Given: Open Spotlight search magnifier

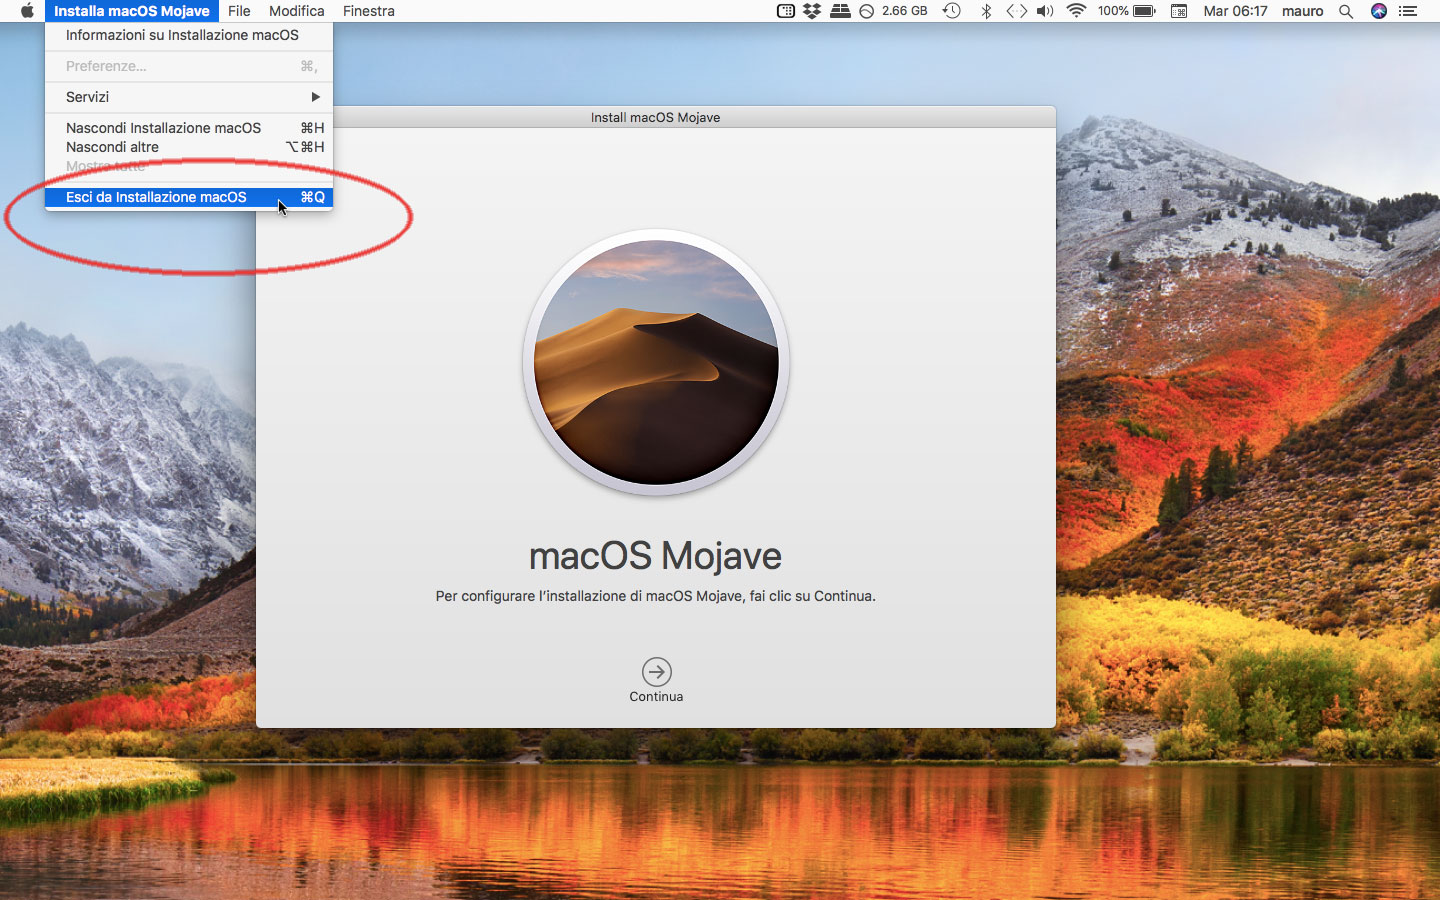Looking at the screenshot, I should (x=1346, y=11).
